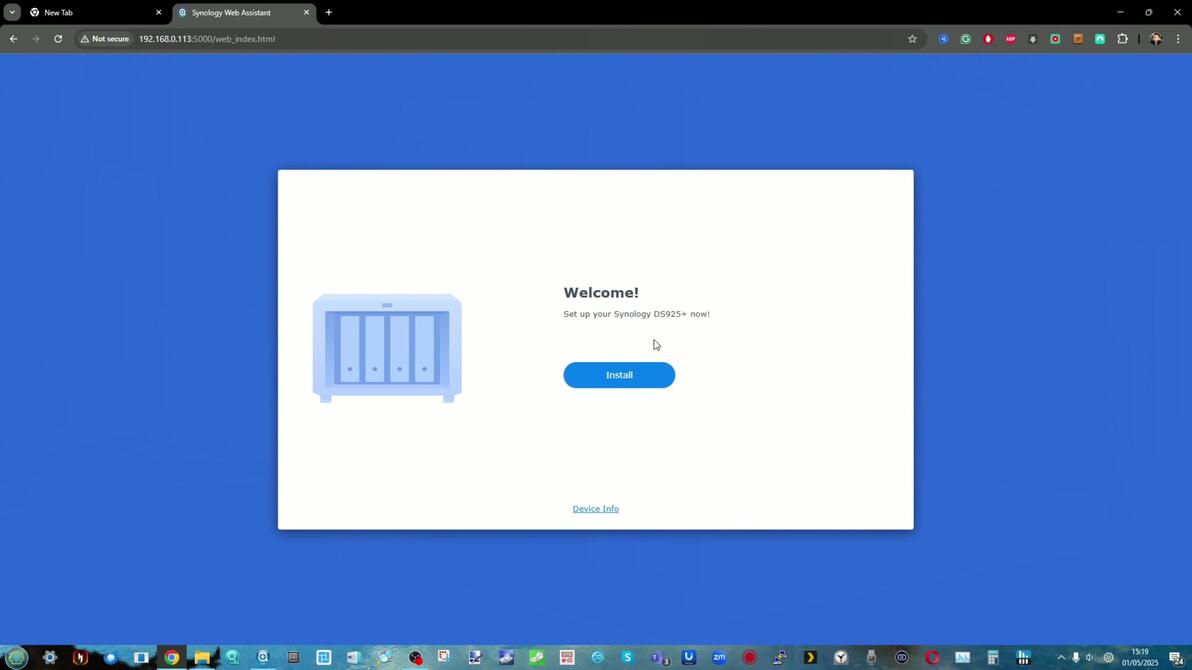The height and width of the screenshot is (670, 1192).
Task: Go back to the previous page
Action: coord(14,39)
